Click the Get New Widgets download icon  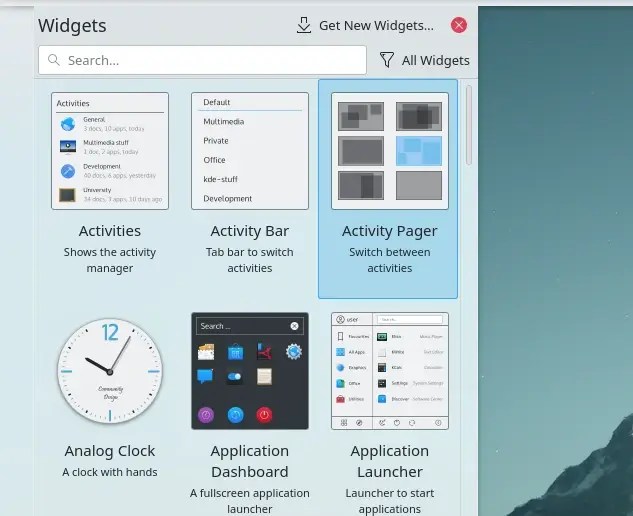coord(304,25)
